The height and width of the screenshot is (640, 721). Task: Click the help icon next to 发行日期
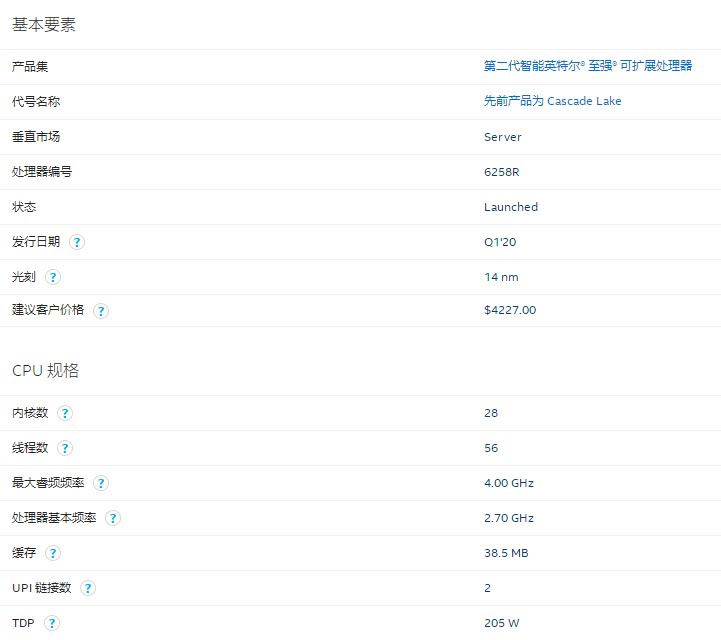pyautogui.click(x=77, y=242)
